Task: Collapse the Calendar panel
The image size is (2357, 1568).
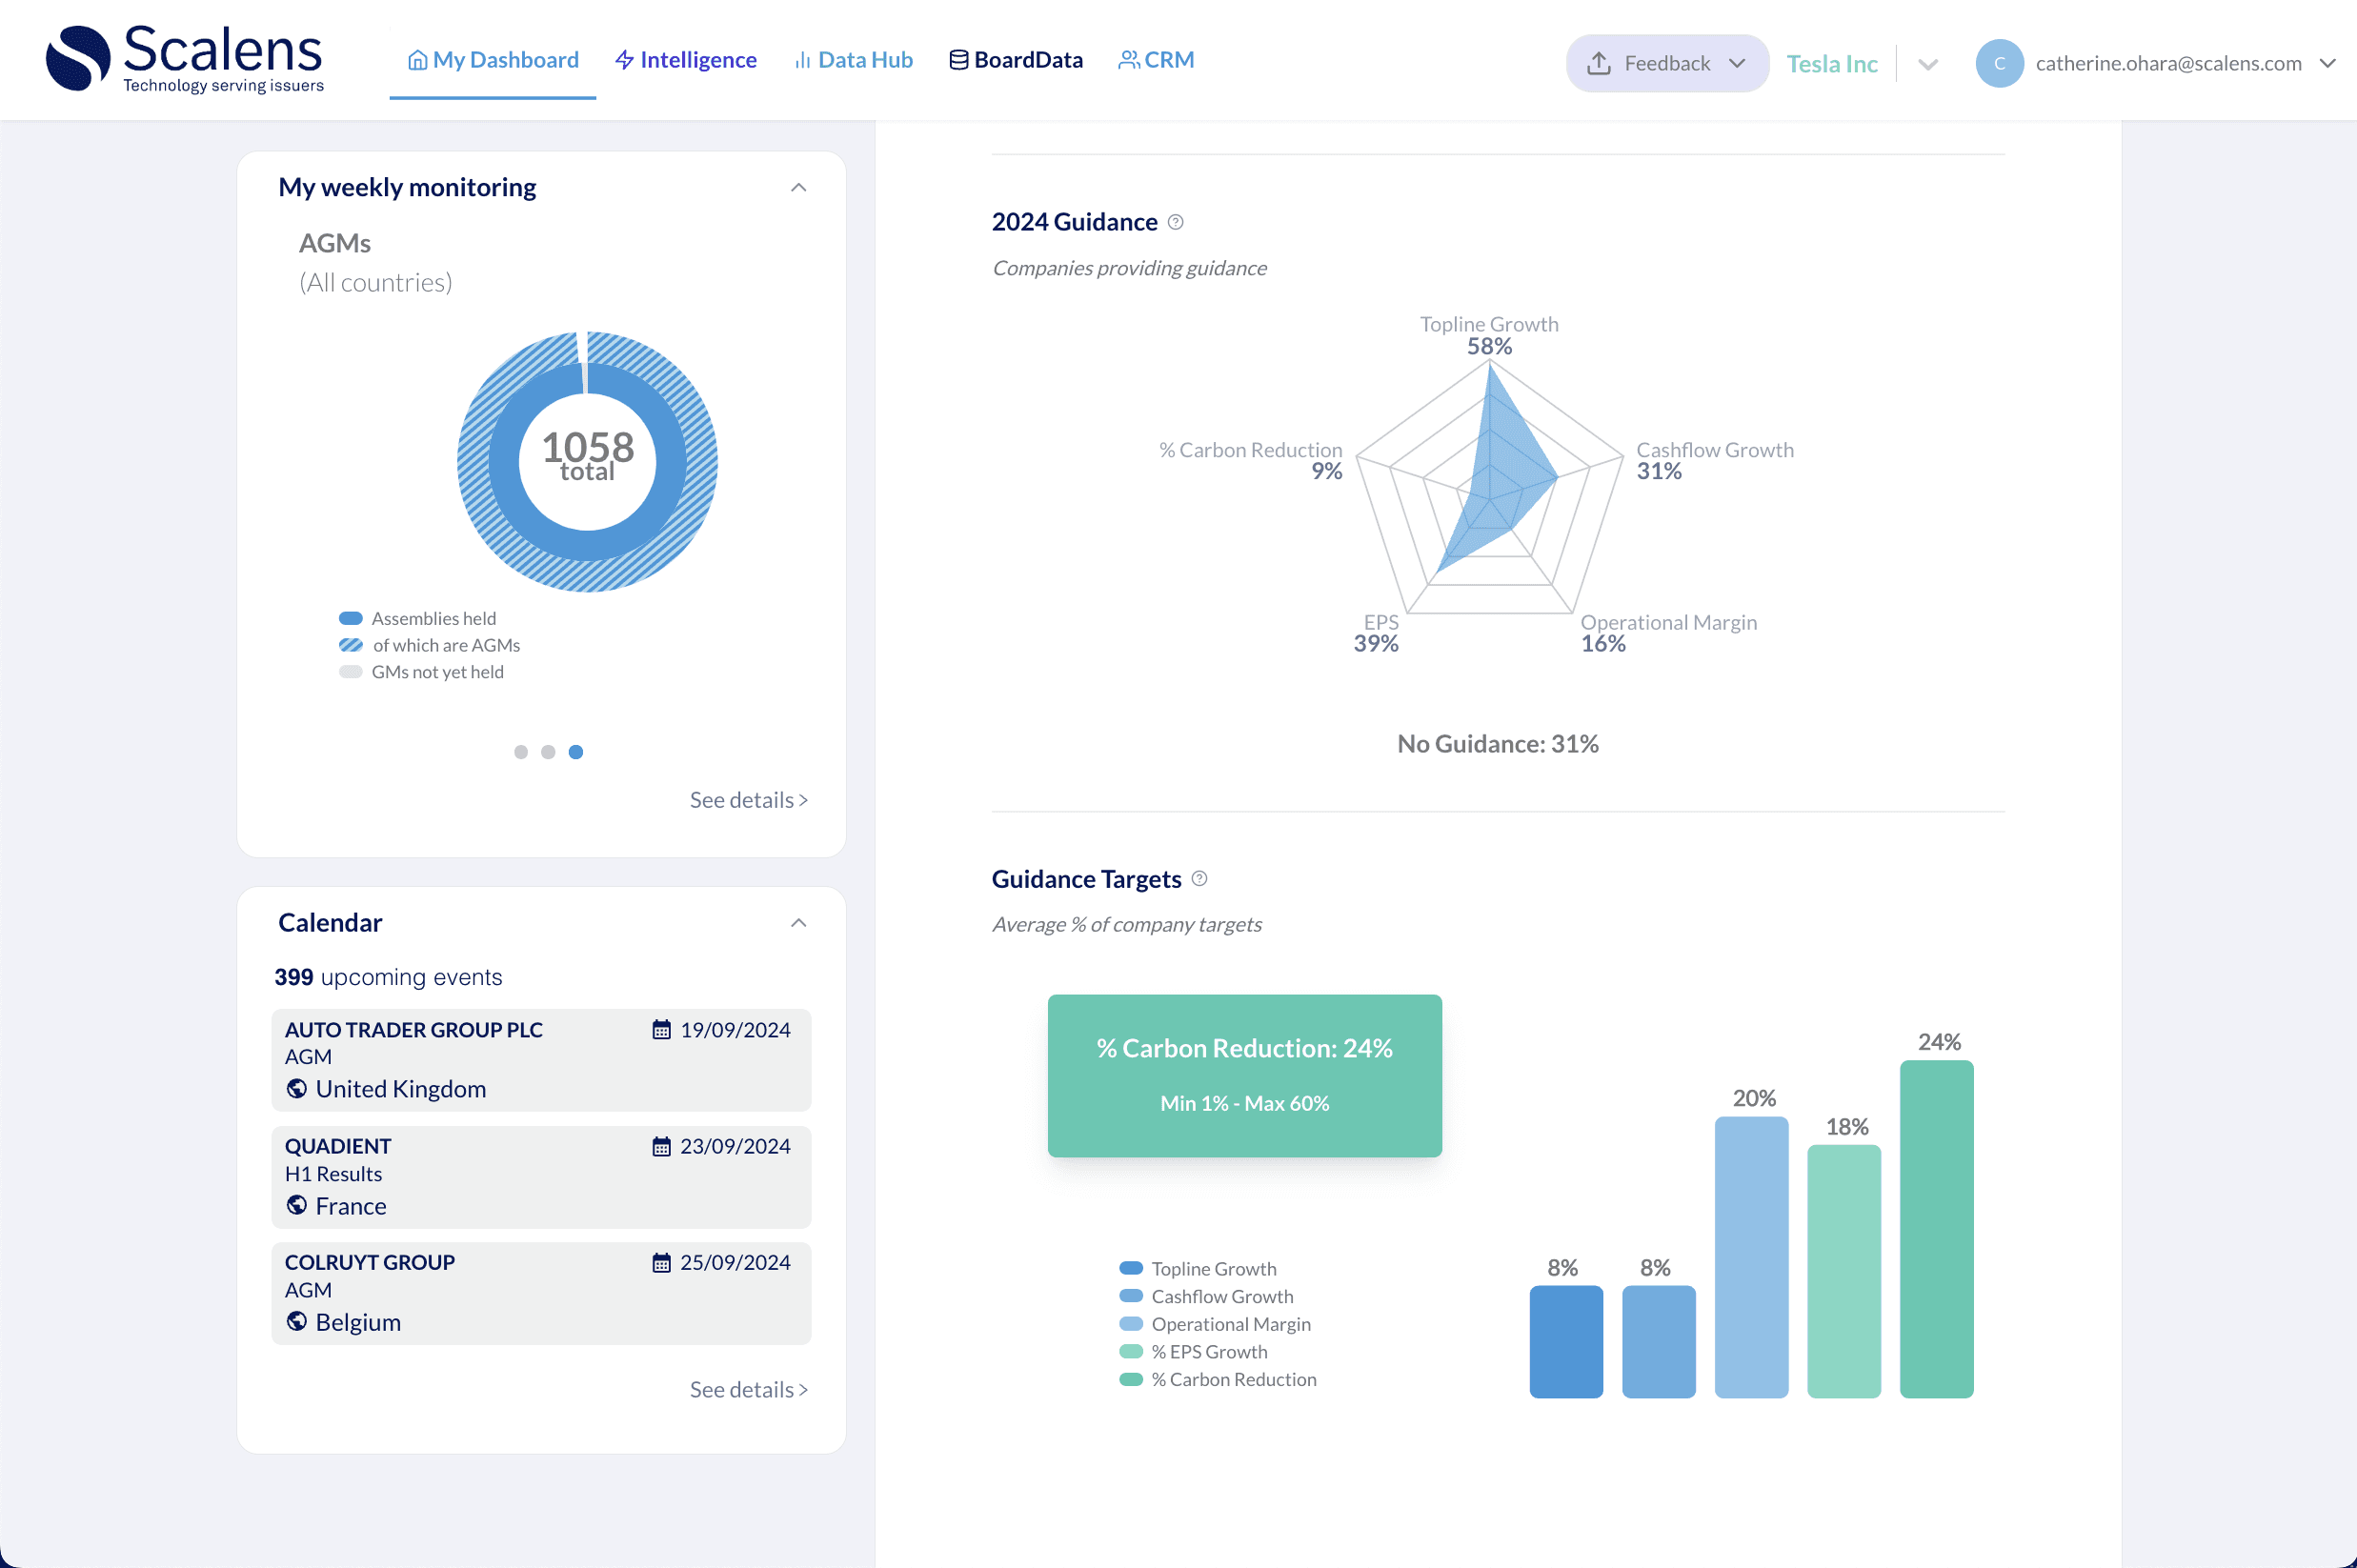Action: tap(798, 923)
